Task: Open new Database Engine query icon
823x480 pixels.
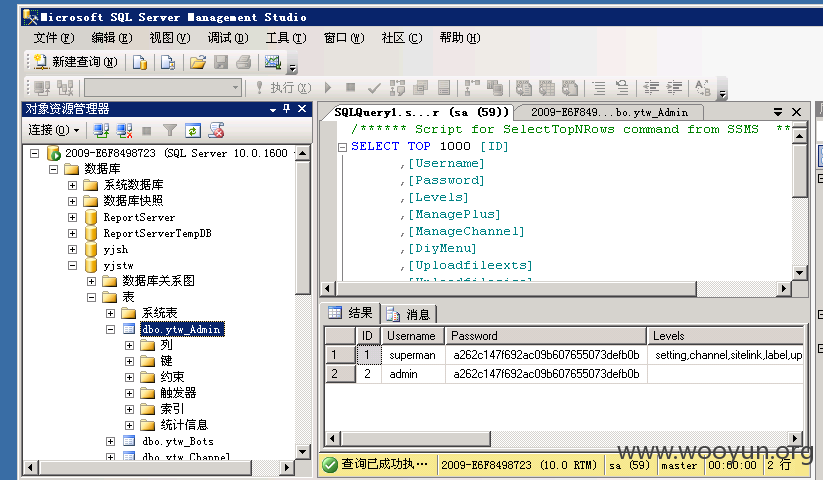Action: click(140, 62)
